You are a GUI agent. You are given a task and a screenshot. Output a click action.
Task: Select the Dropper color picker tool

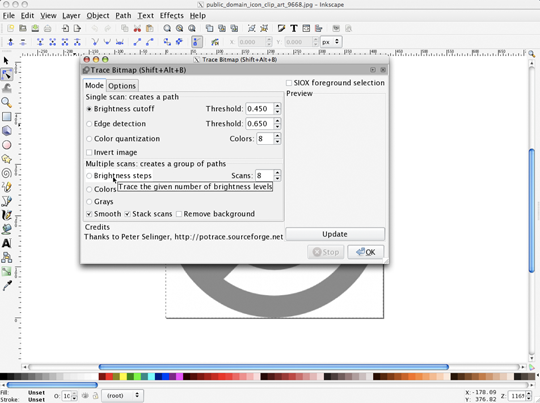coord(7,286)
